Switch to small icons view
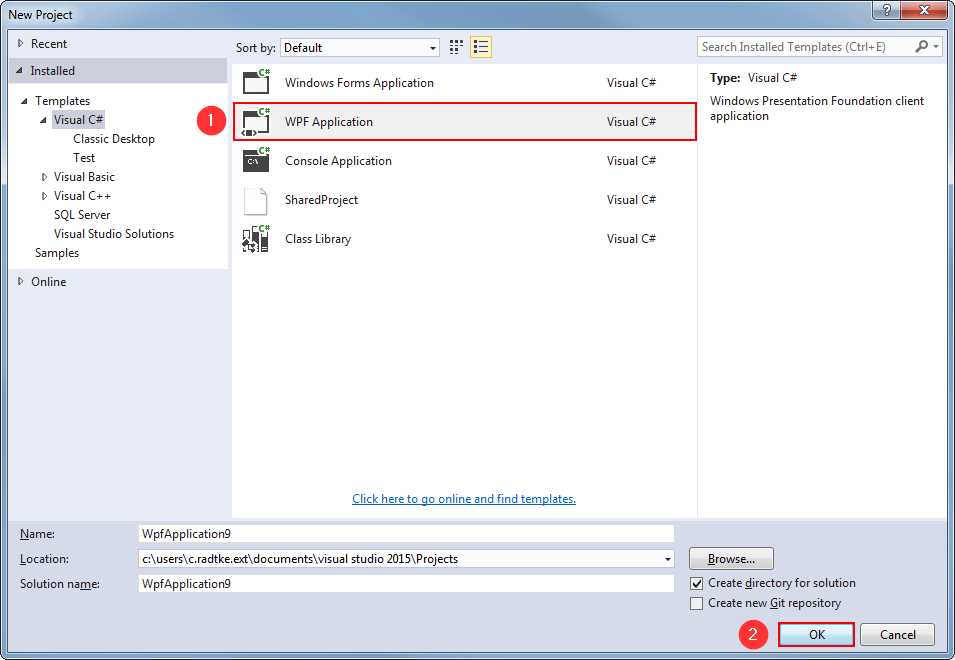Viewport: 955px width, 660px height. (456, 47)
